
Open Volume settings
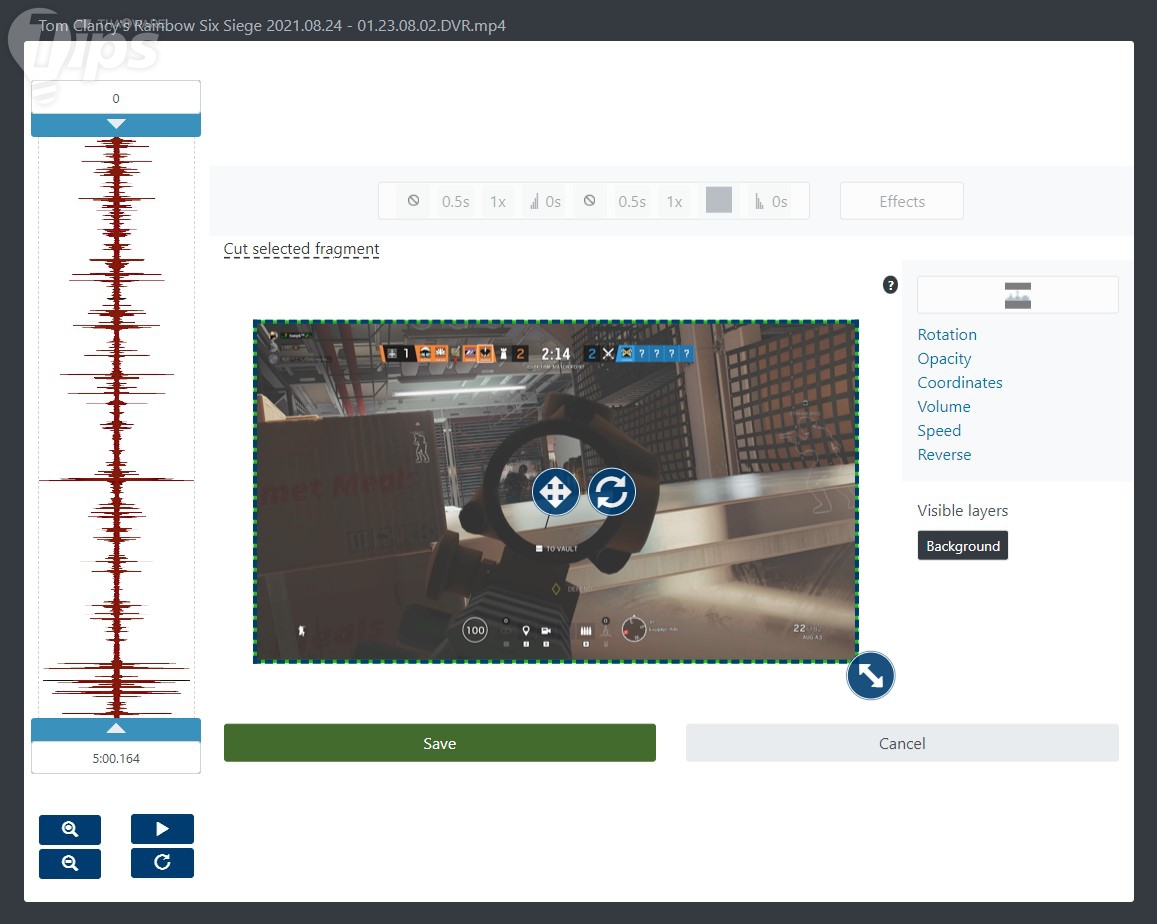click(x=944, y=407)
